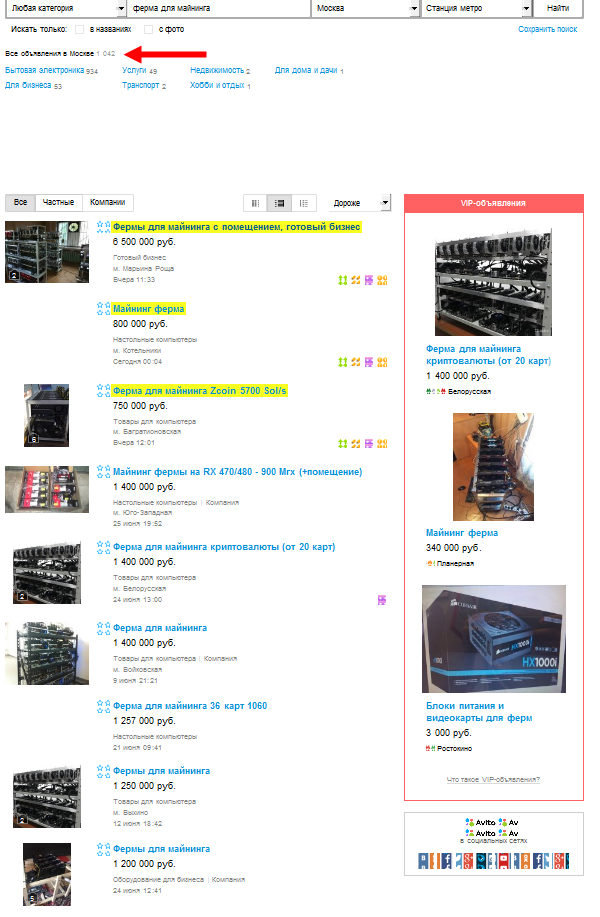The image size is (600, 917).
Task: Open the 'Любая категория' dropdown
Action: click(x=65, y=8)
